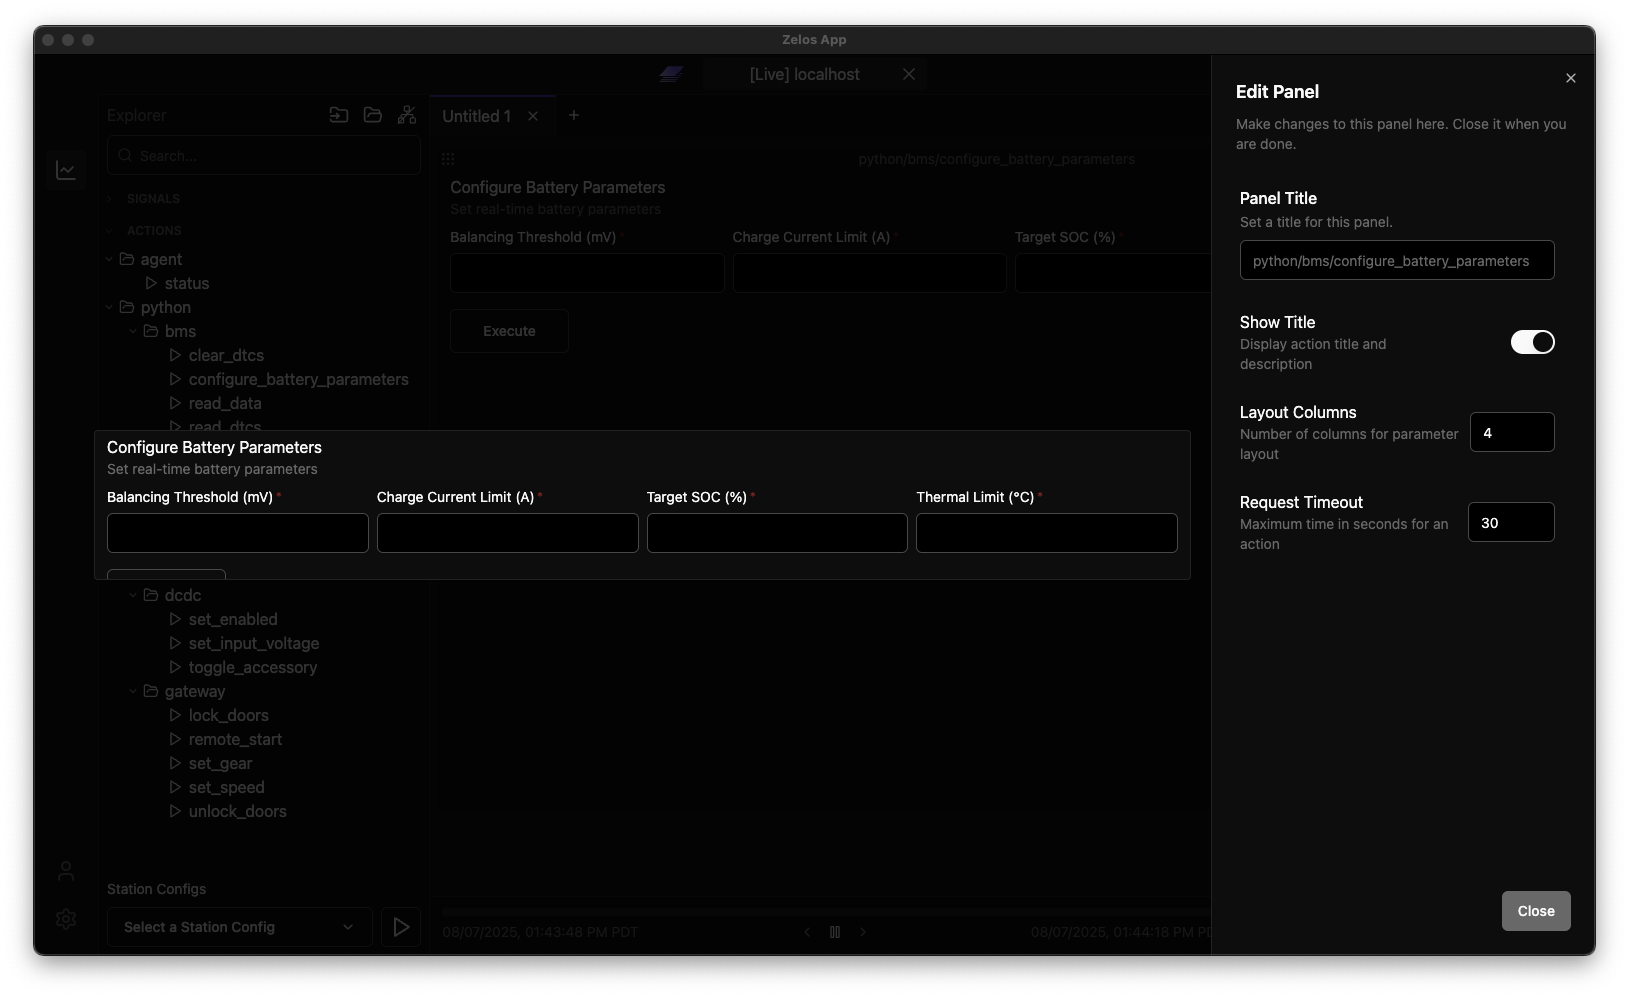Image resolution: width=1629 pixels, height=997 pixels.
Task: Collapse the gateway folder
Action: click(133, 691)
